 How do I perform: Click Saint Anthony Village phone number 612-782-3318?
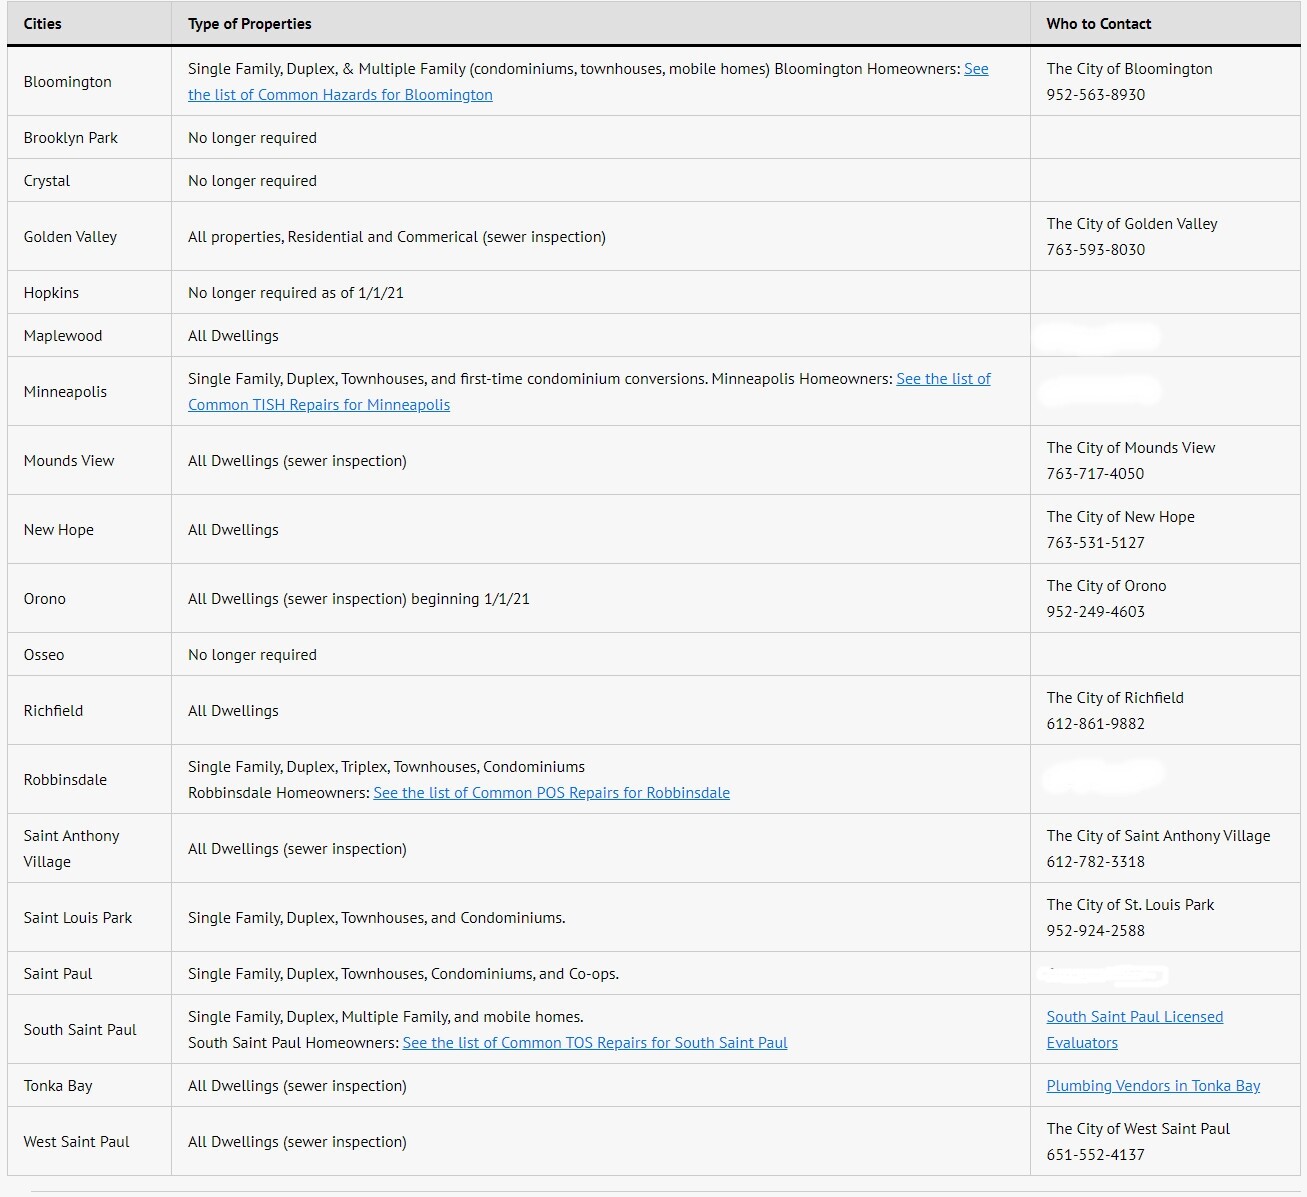pyautogui.click(x=1096, y=862)
